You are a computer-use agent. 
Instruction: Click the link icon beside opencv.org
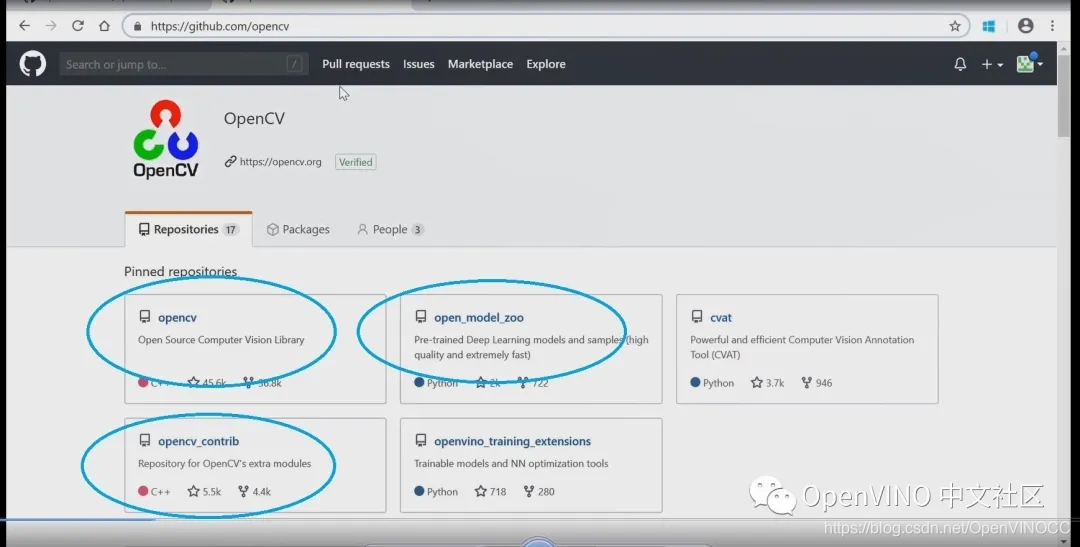230,161
